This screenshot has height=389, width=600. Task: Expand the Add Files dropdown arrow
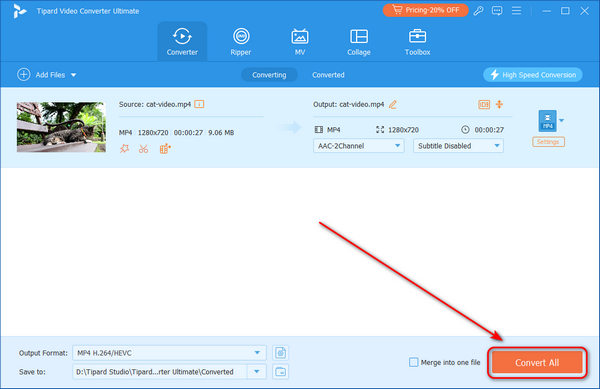click(73, 75)
